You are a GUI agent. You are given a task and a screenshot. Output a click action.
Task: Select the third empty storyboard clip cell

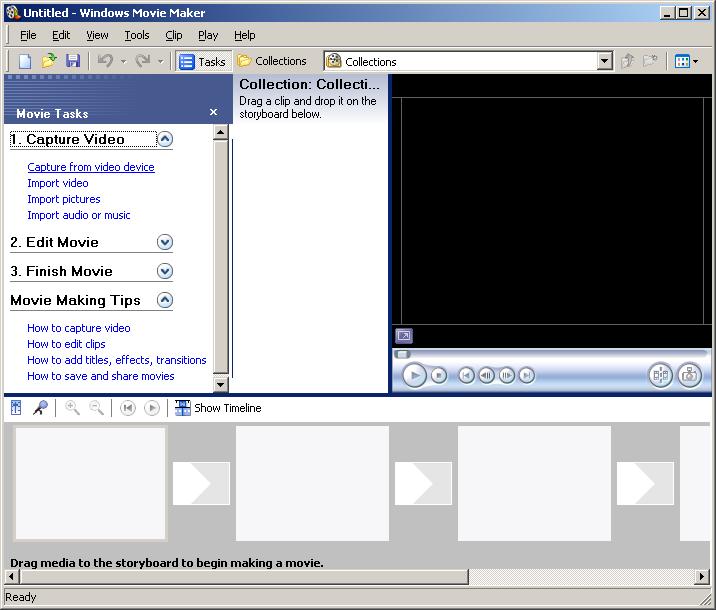(534, 484)
